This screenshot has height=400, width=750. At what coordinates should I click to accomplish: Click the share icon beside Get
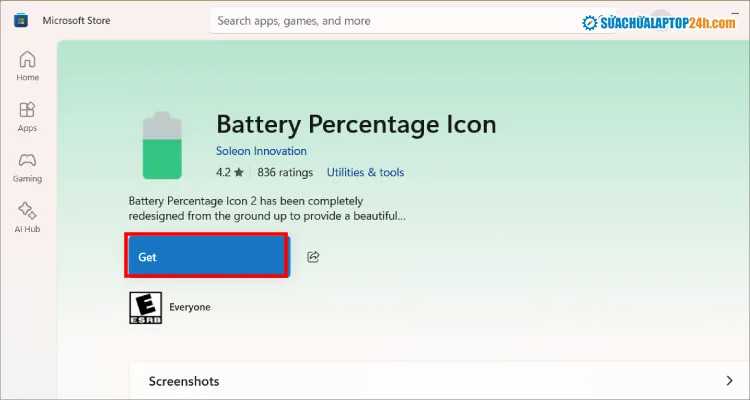click(313, 257)
